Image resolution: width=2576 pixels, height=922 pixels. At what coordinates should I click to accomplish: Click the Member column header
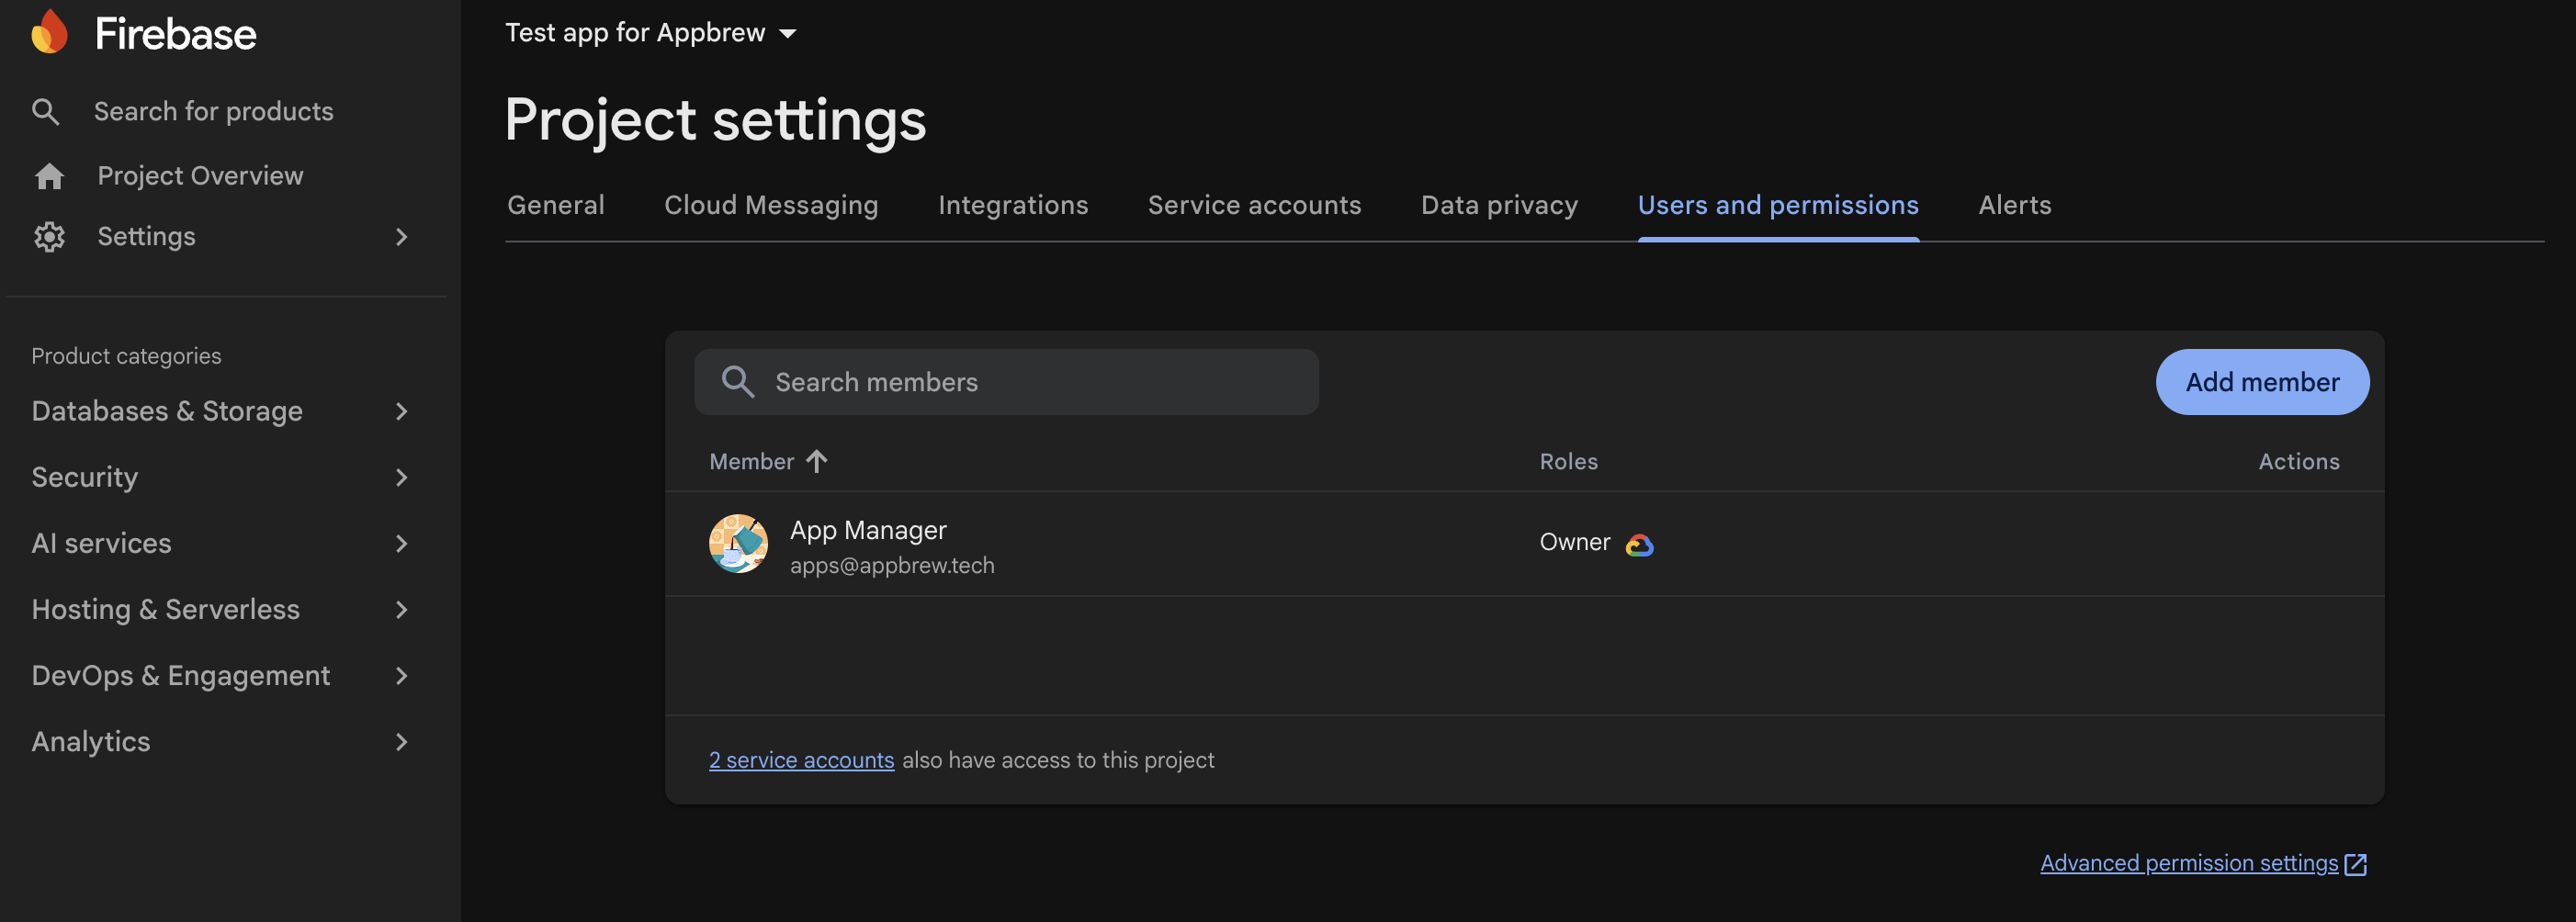coord(751,461)
